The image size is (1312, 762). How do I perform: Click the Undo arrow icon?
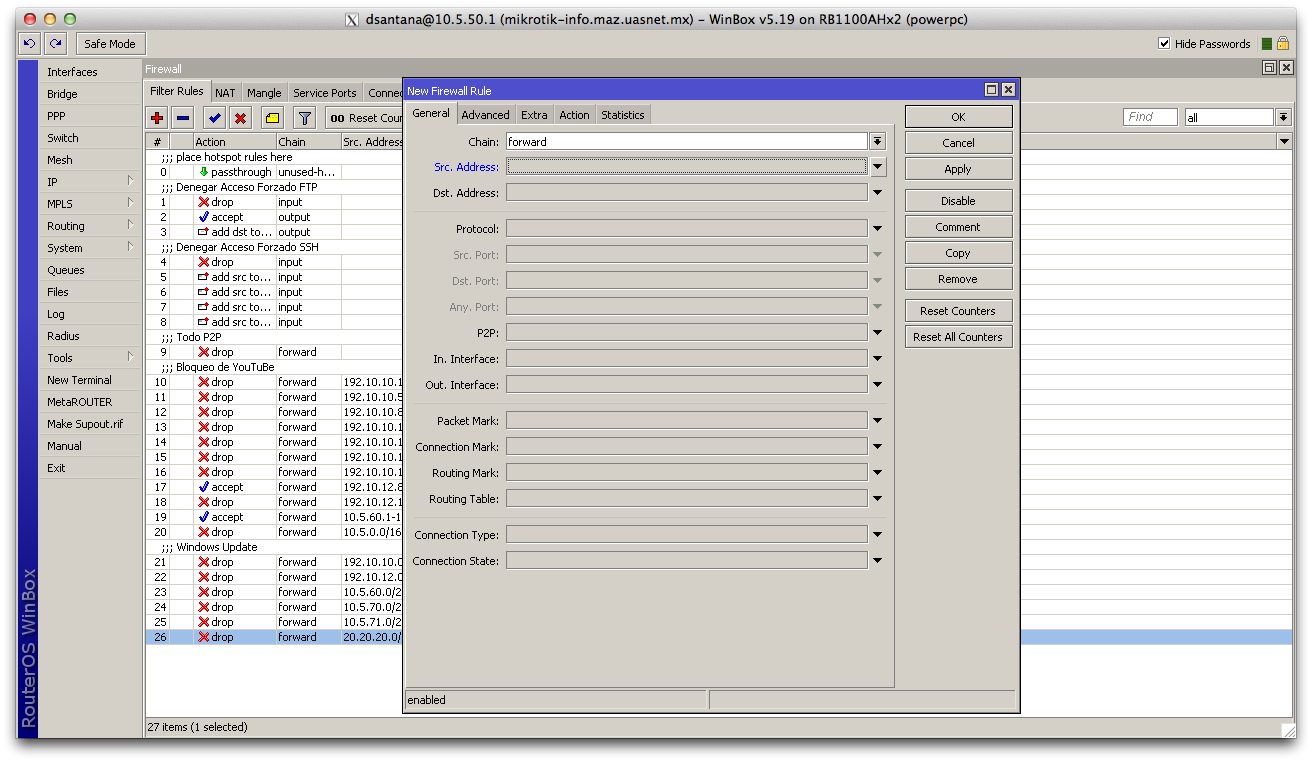click(x=29, y=43)
